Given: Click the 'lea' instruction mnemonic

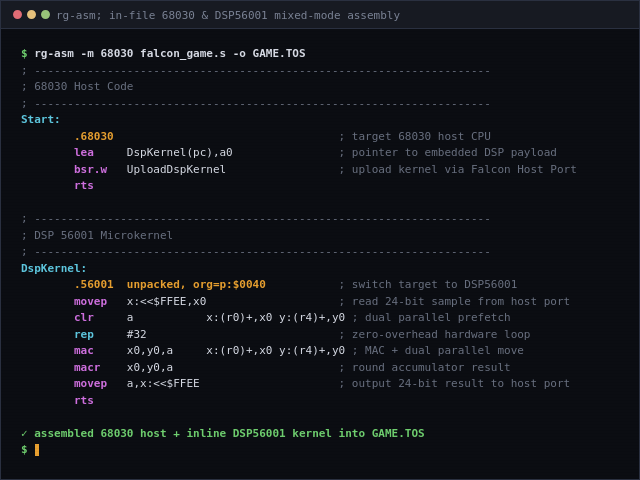Looking at the screenshot, I should [84, 153].
